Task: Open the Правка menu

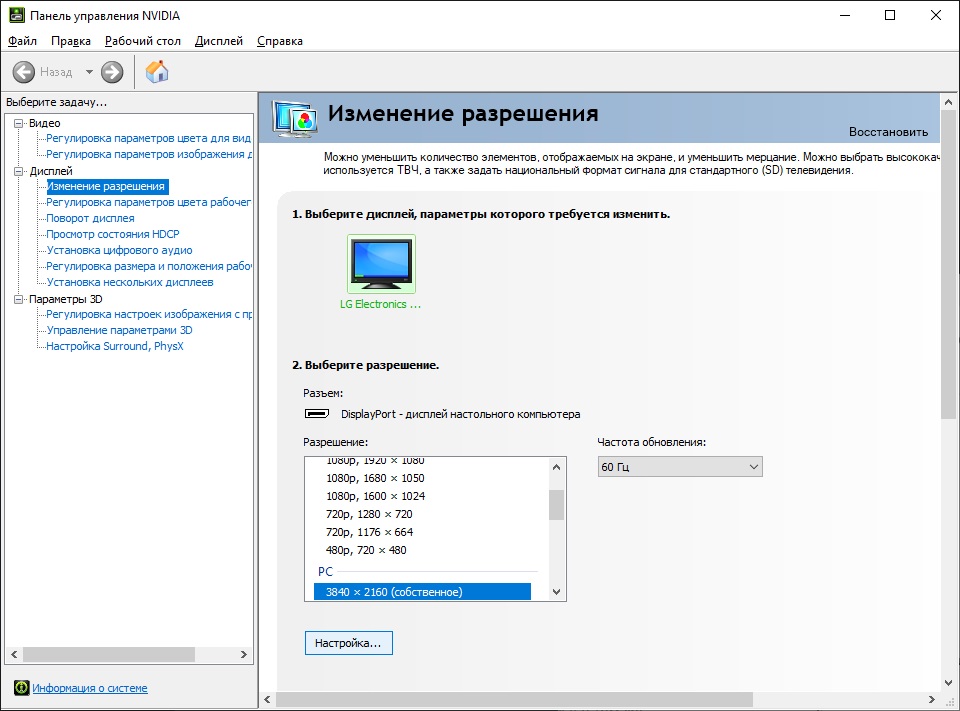Action: pyautogui.click(x=71, y=41)
